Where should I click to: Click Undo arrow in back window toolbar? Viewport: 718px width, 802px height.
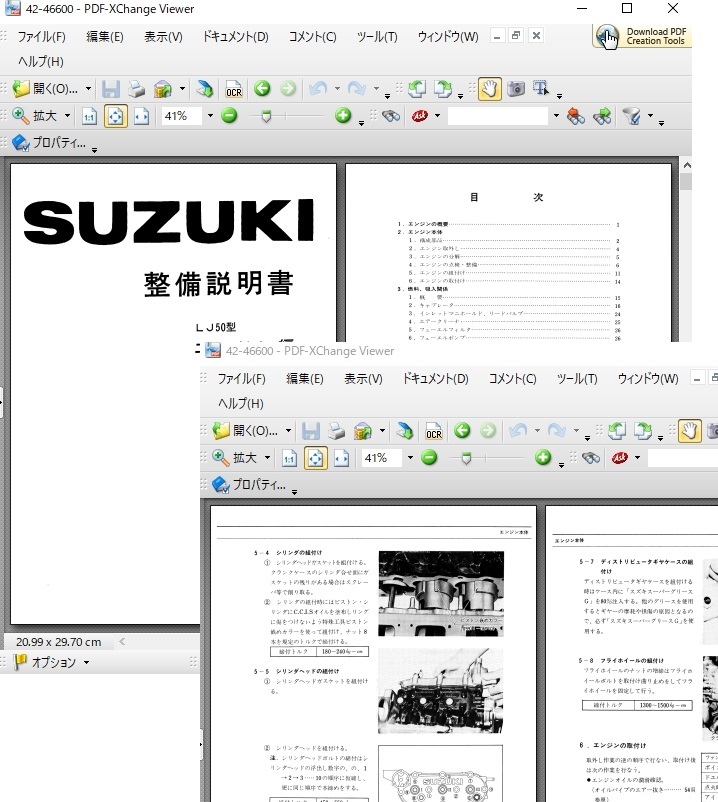[318, 89]
